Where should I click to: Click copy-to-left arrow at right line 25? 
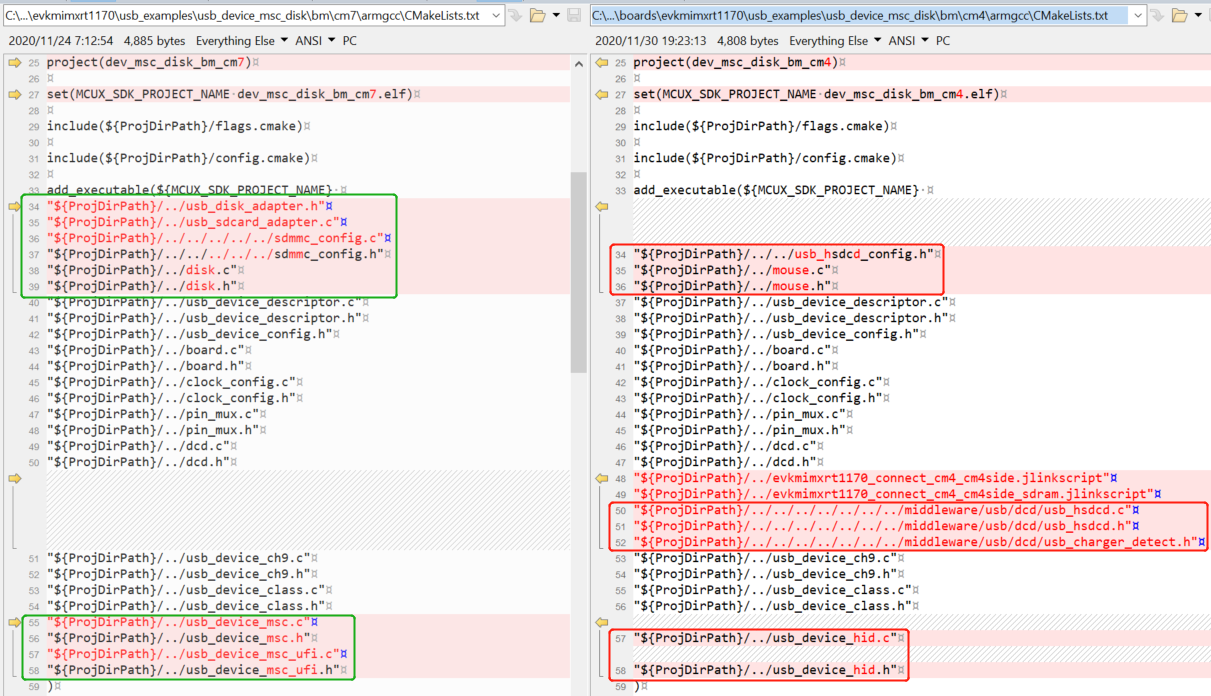[602, 63]
